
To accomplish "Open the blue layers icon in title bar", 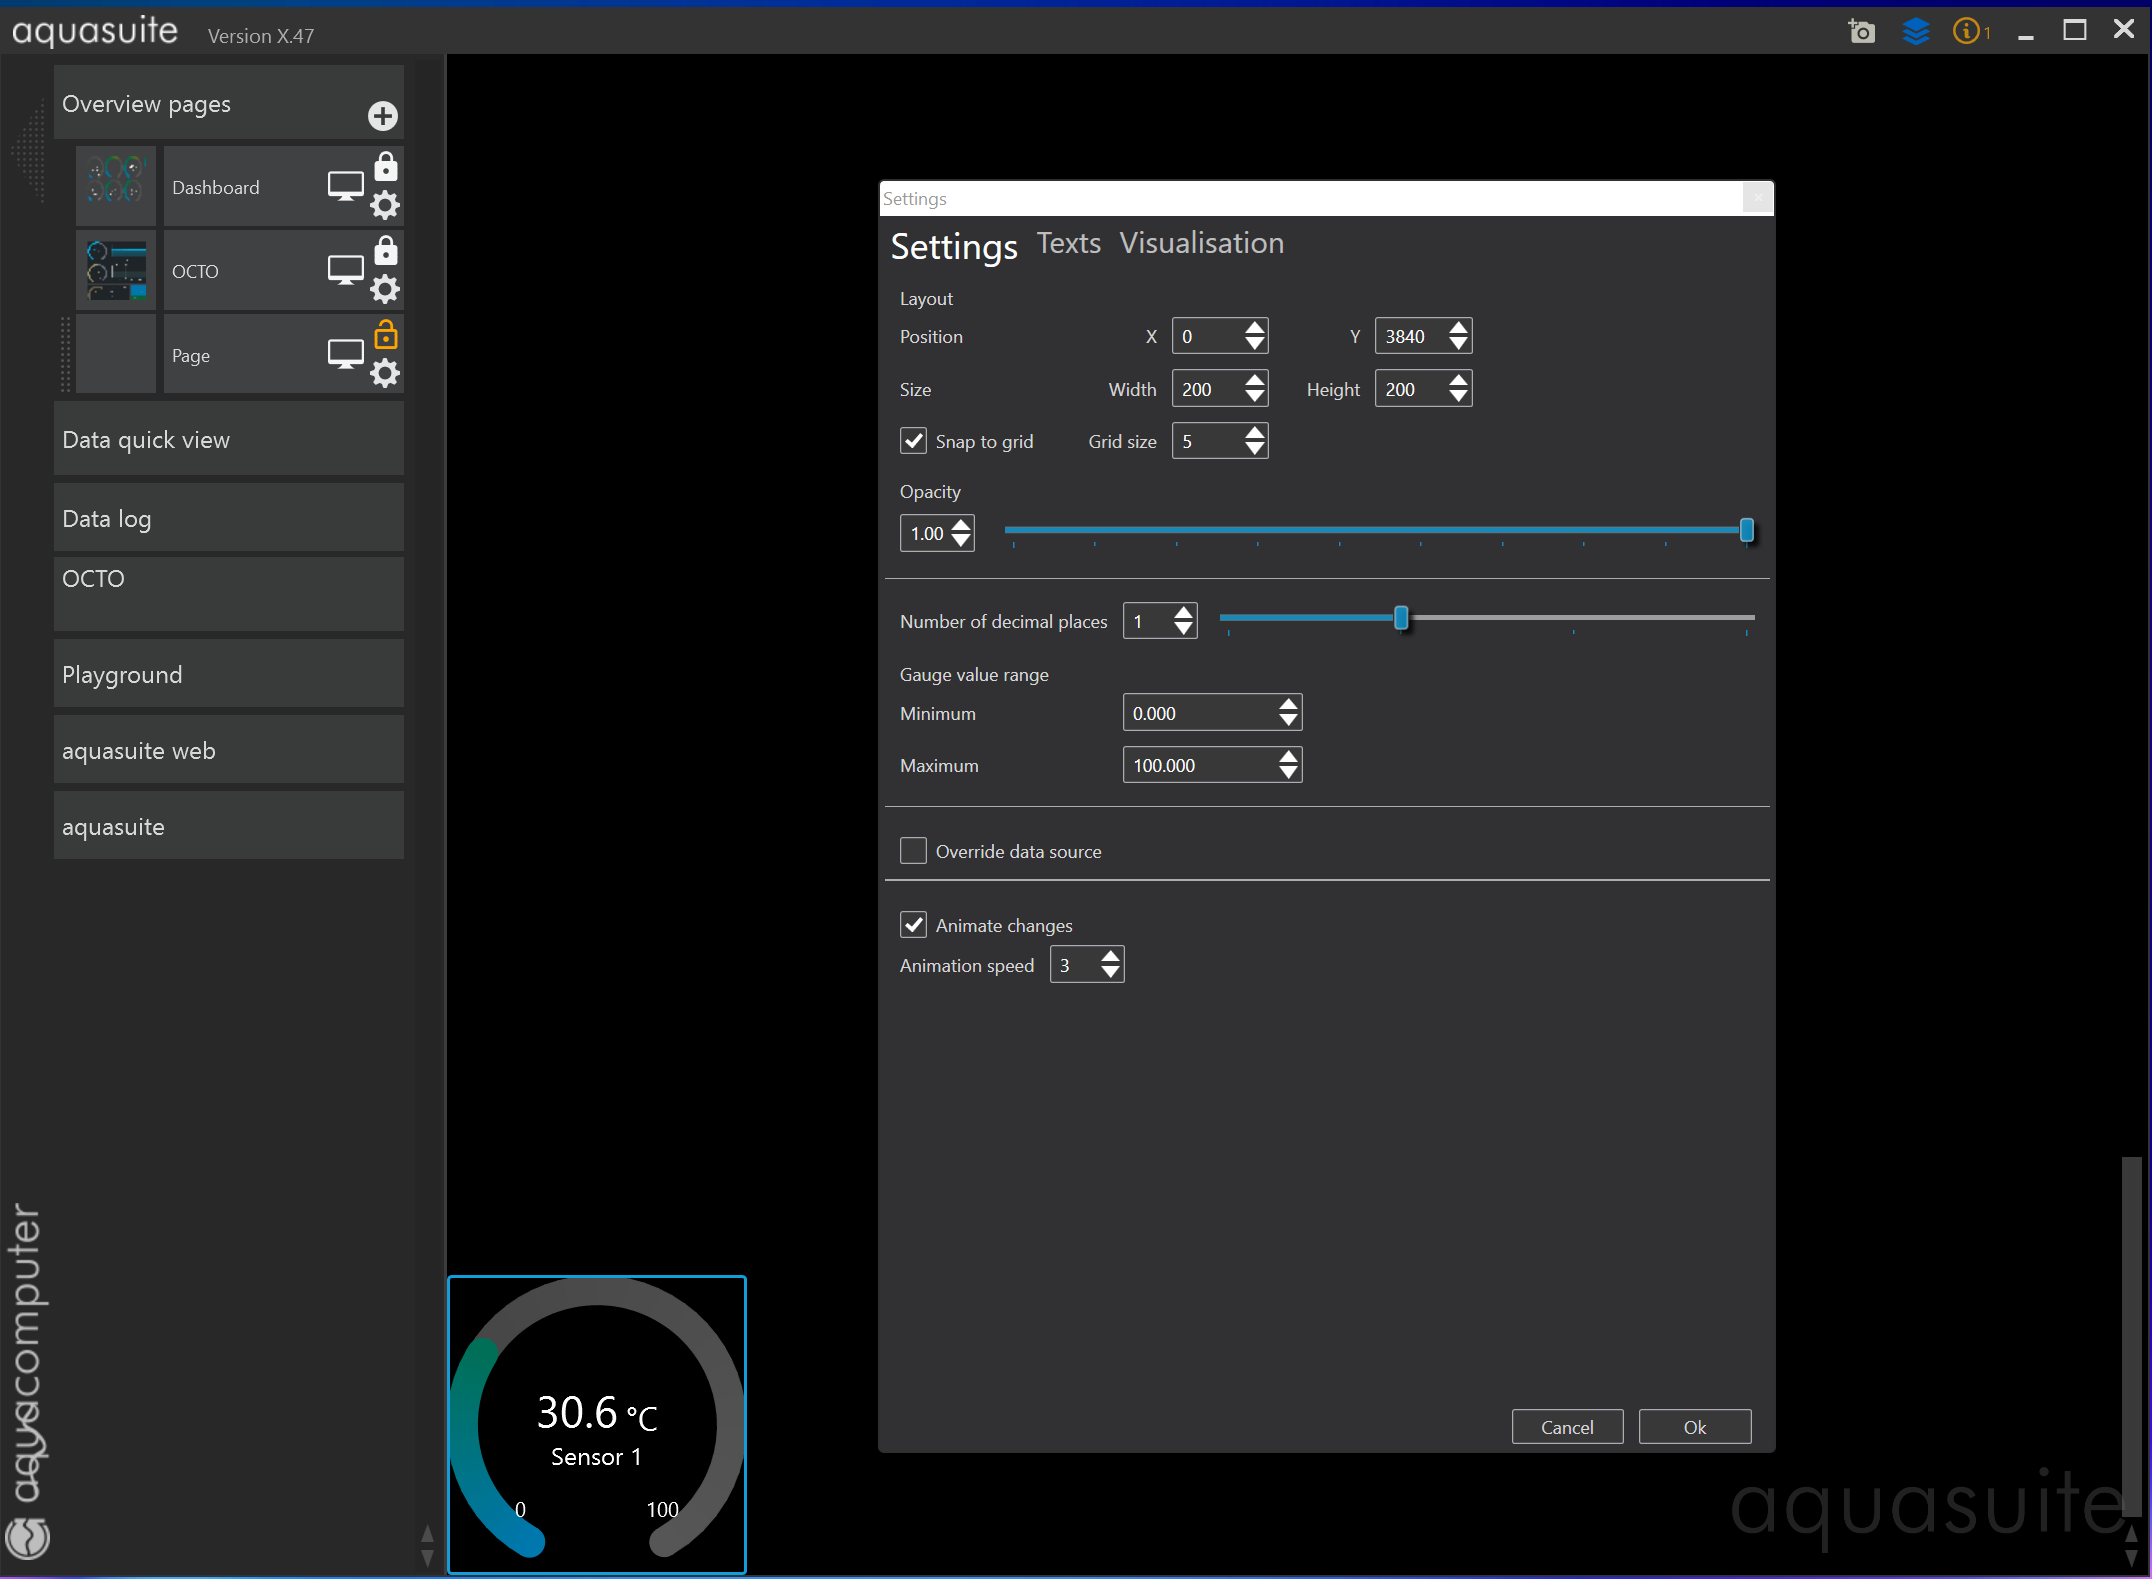I will 1915,32.
